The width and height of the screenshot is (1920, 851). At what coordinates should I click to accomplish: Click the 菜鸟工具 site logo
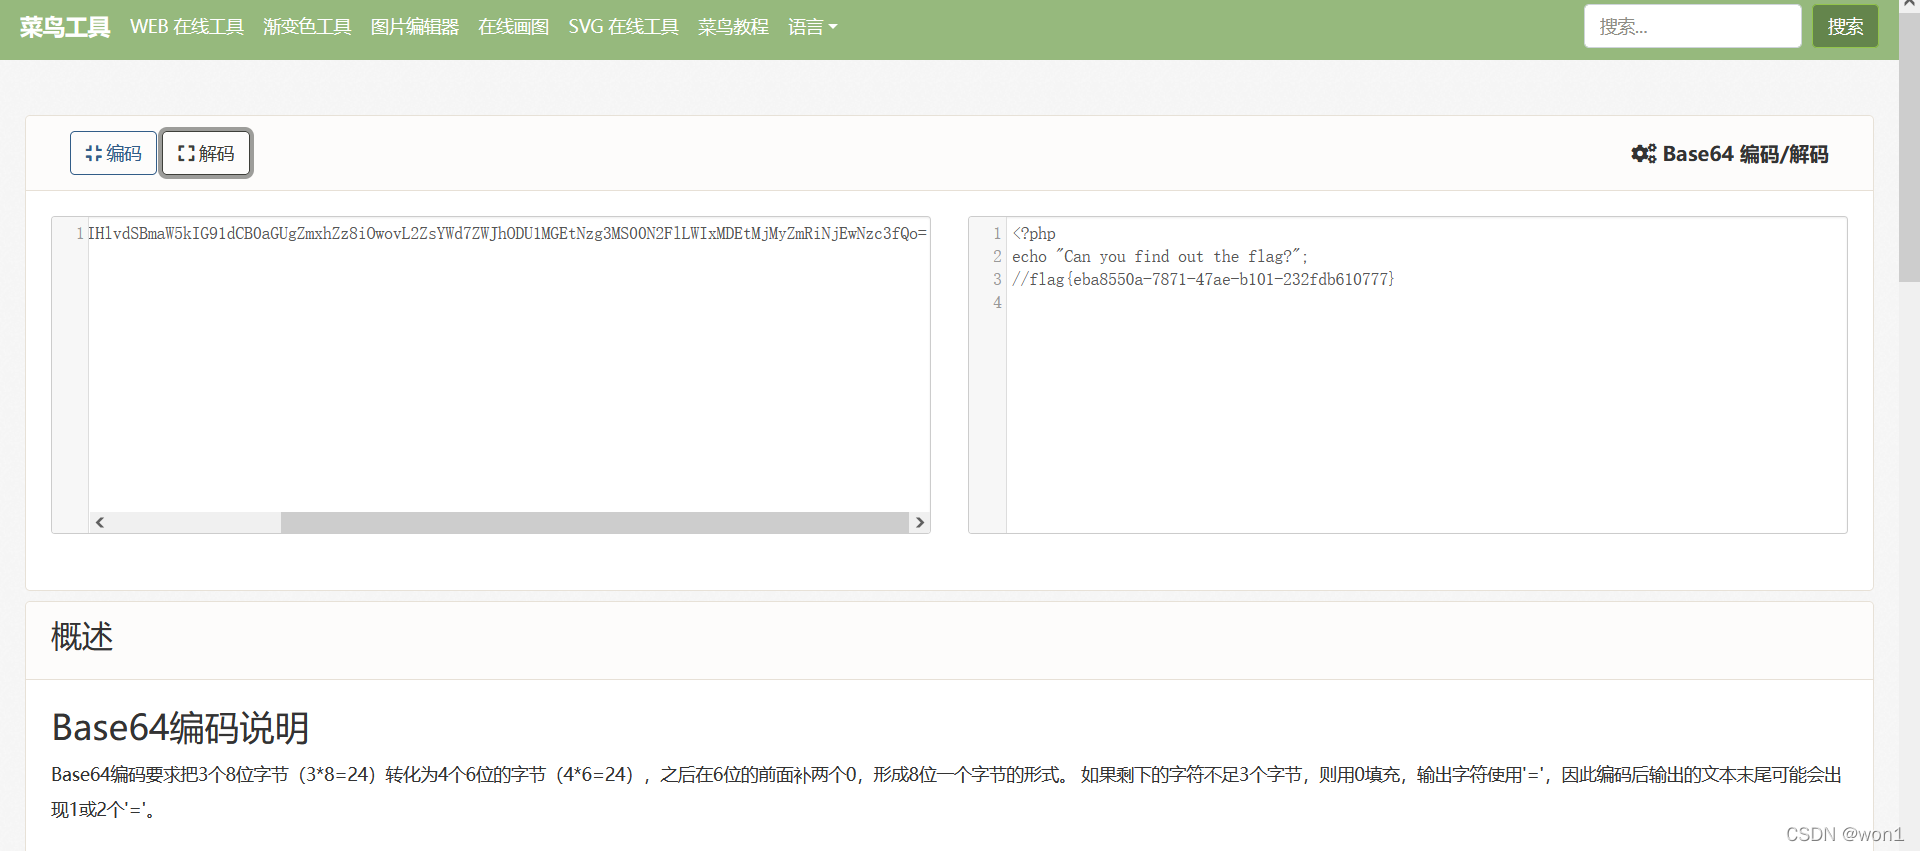coord(65,27)
